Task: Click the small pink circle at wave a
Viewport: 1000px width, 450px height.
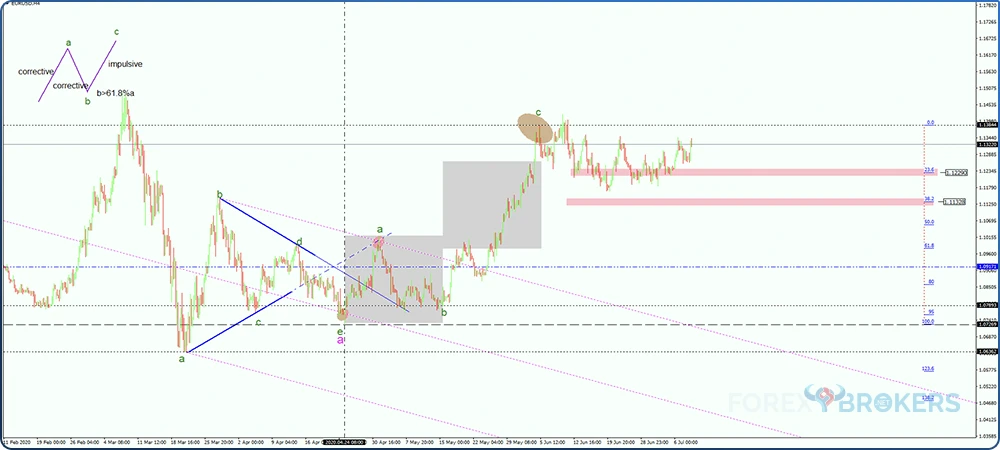Action: (x=379, y=241)
